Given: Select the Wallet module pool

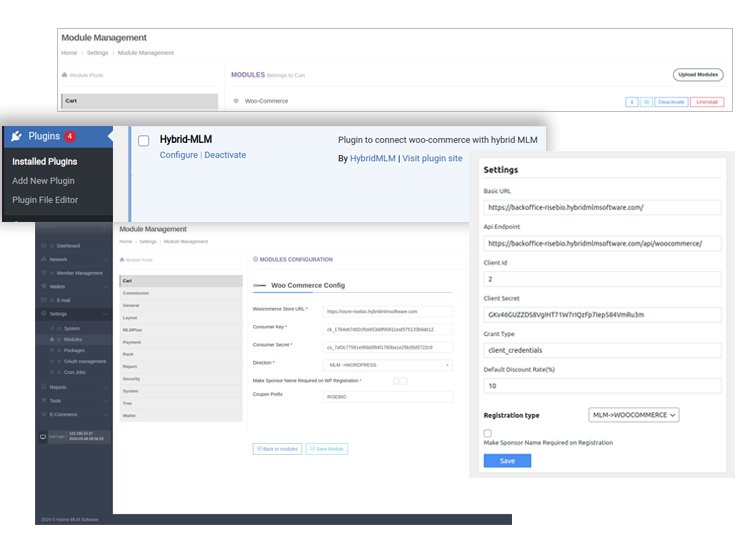Looking at the screenshot, I should click(181, 416).
